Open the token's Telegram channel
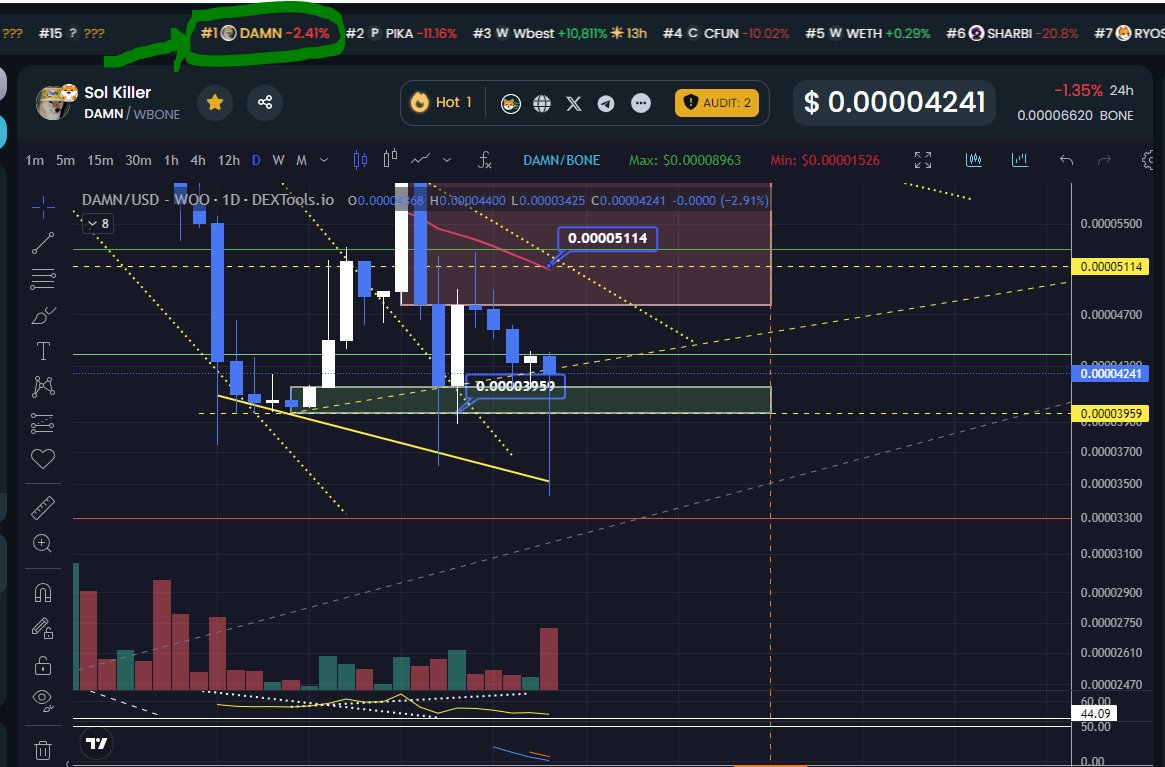Image resolution: width=1165 pixels, height=767 pixels. (x=606, y=103)
